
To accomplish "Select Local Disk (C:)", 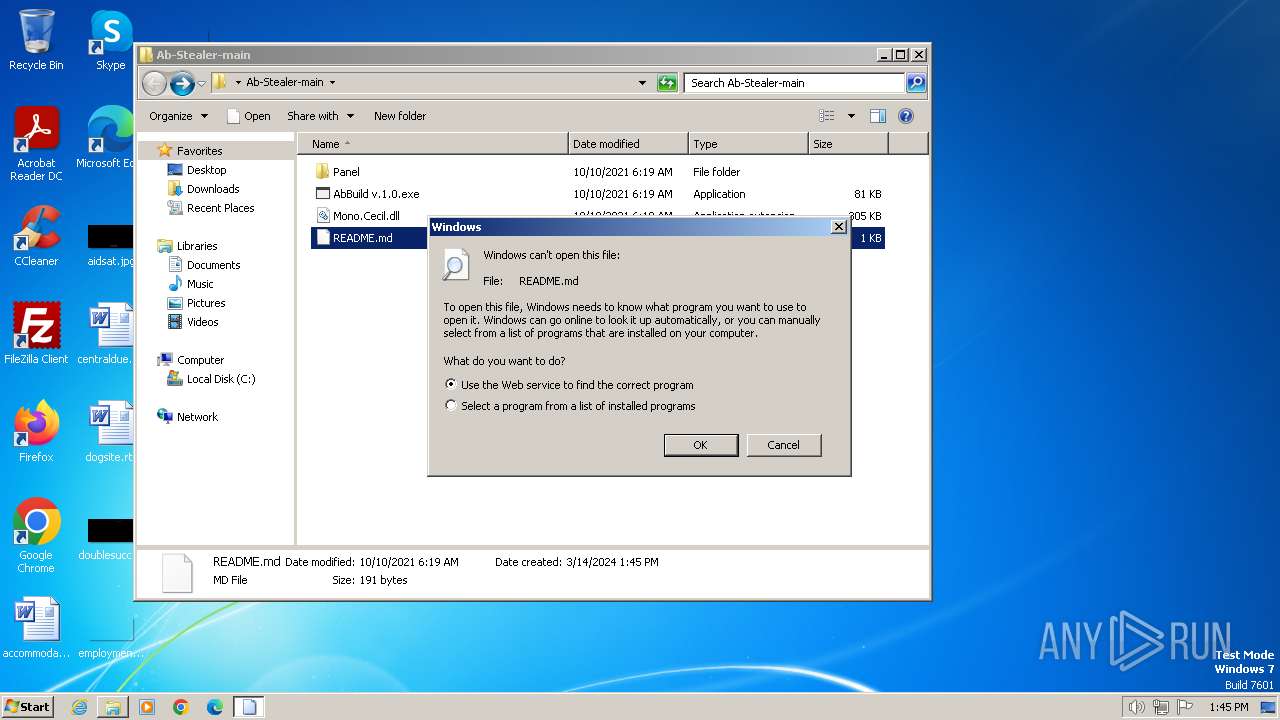I will coord(221,379).
